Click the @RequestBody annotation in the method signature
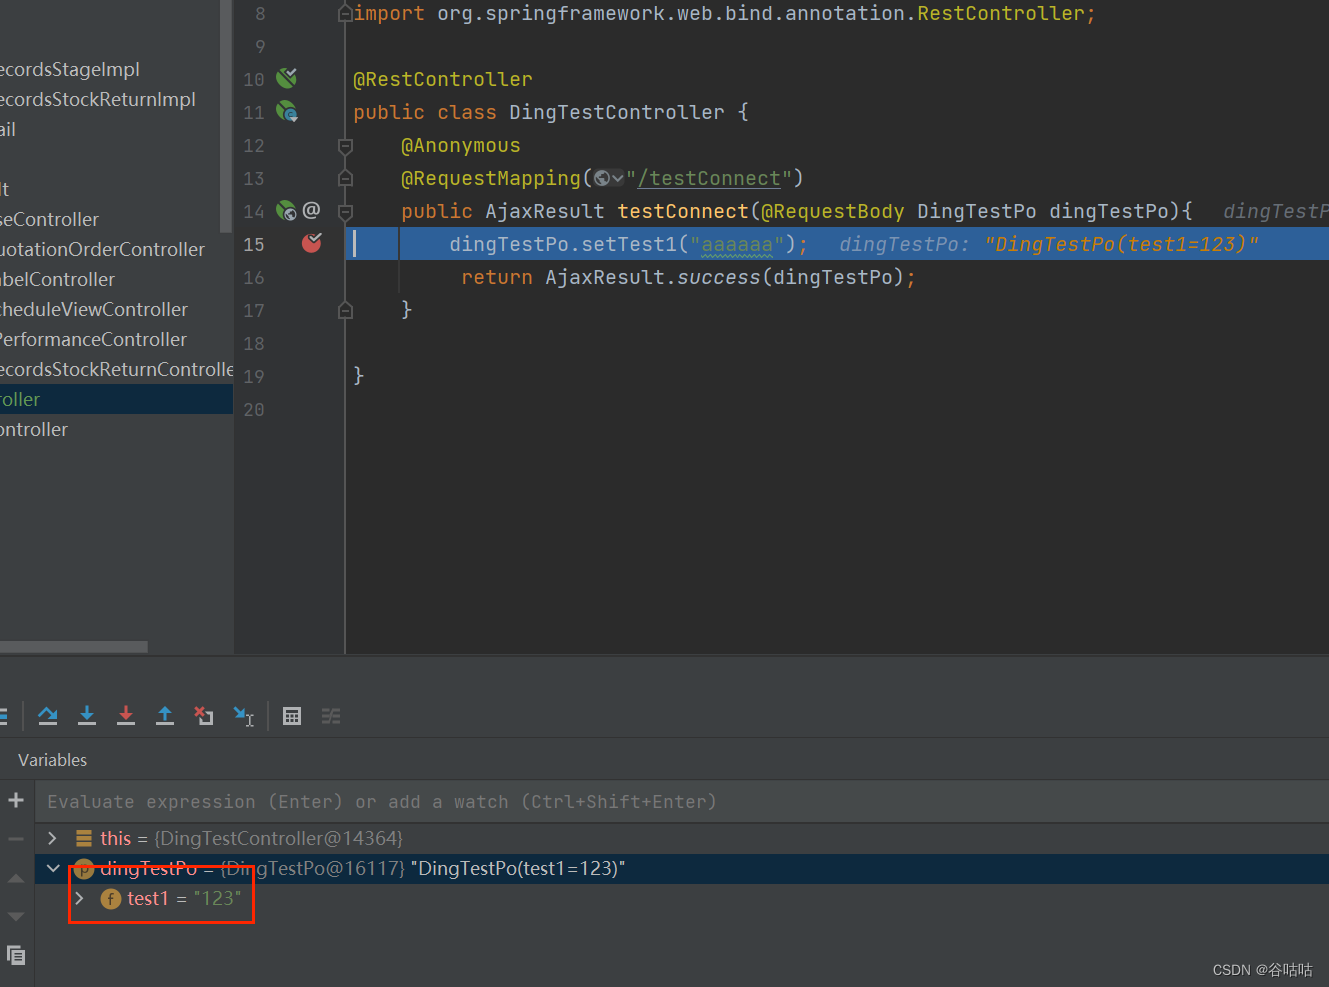The width and height of the screenshot is (1329, 987). [x=833, y=211]
